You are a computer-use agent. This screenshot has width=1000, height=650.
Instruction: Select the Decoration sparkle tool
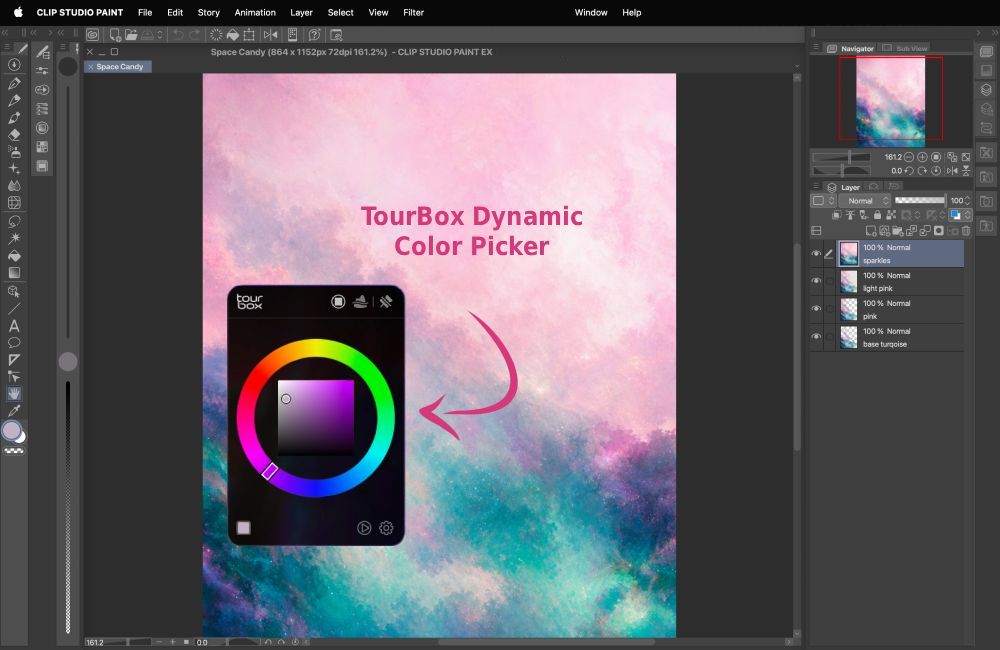[x=14, y=169]
